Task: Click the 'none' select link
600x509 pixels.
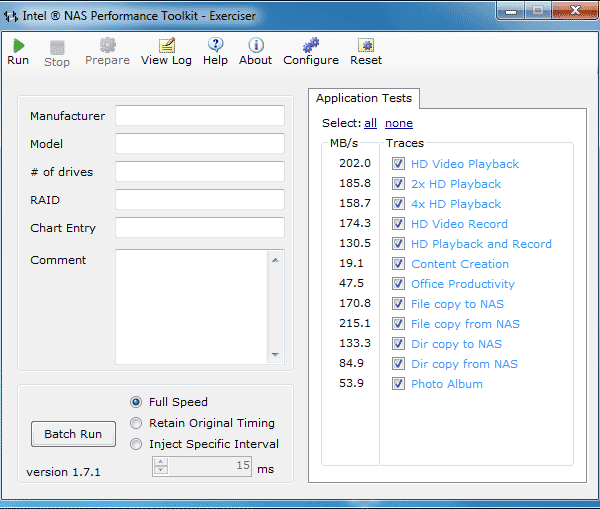Action: coord(399,123)
